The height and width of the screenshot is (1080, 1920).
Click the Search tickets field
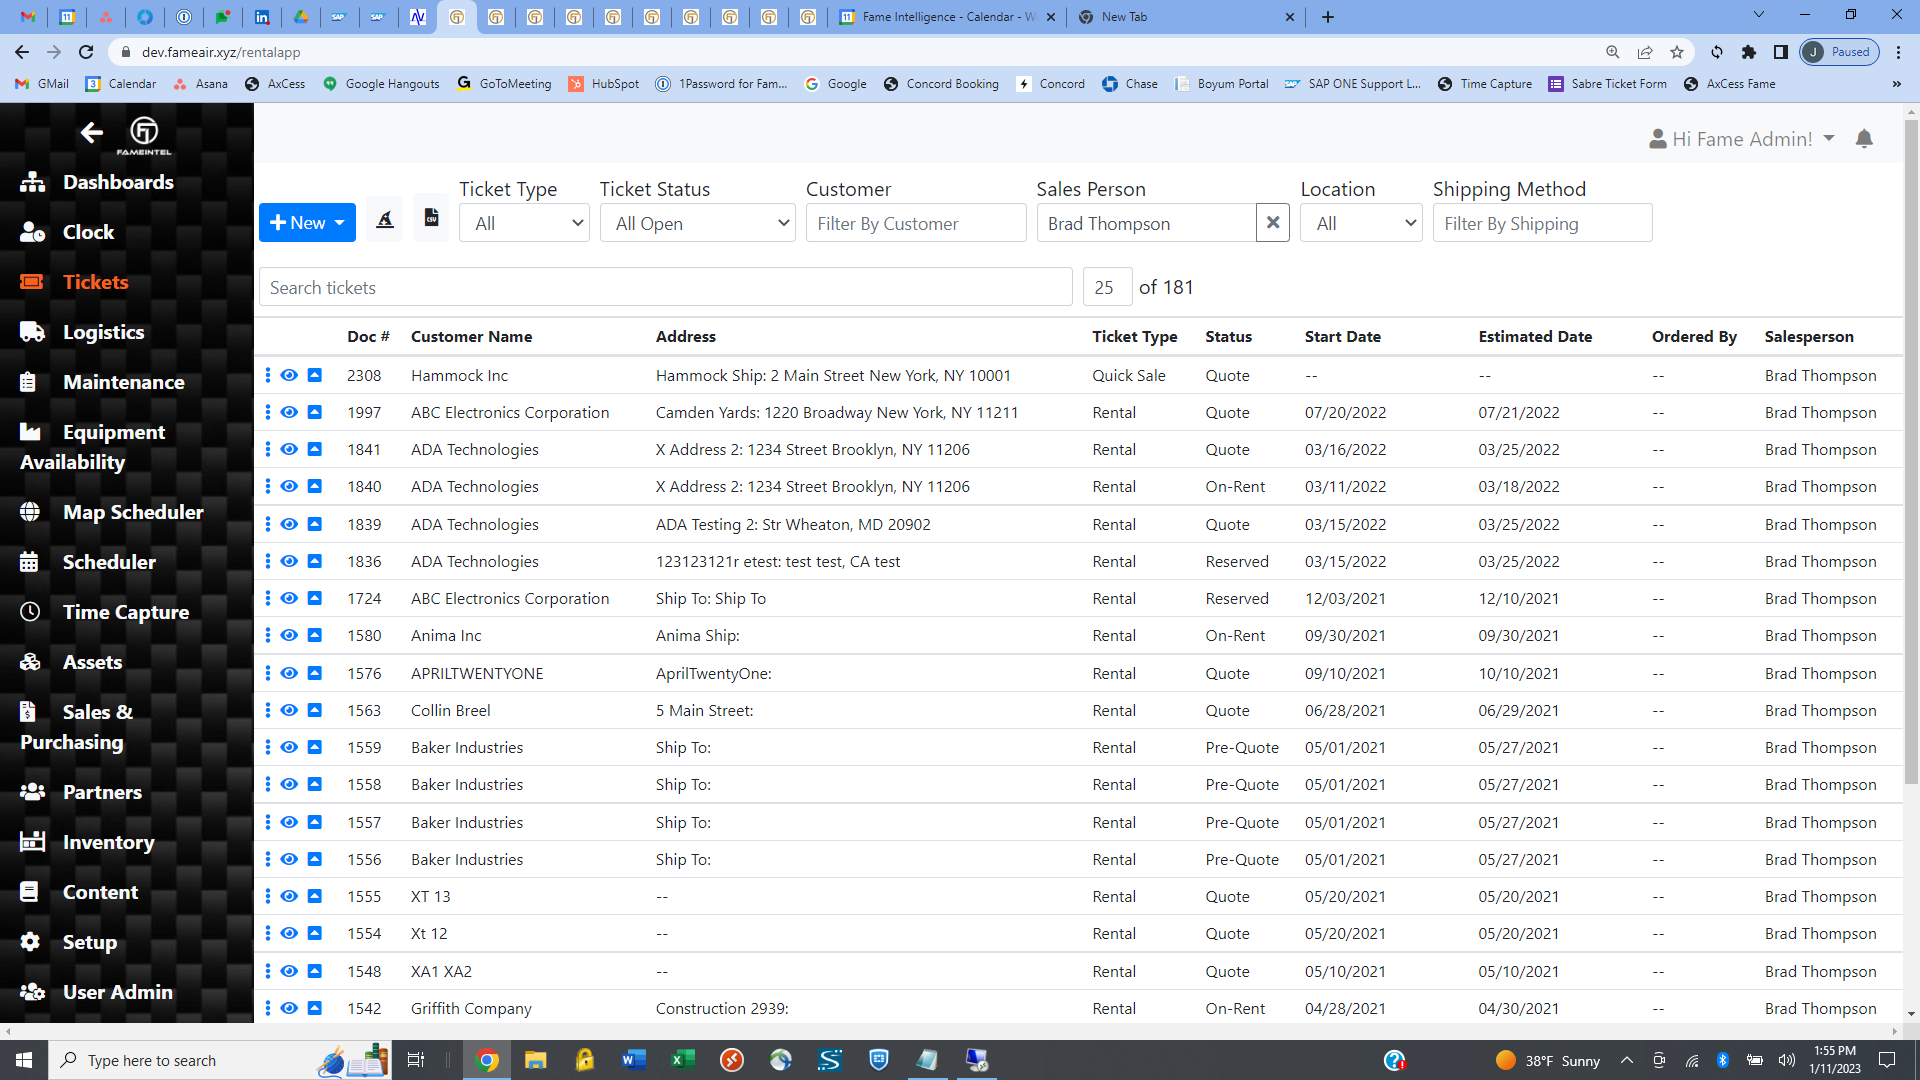coord(665,288)
